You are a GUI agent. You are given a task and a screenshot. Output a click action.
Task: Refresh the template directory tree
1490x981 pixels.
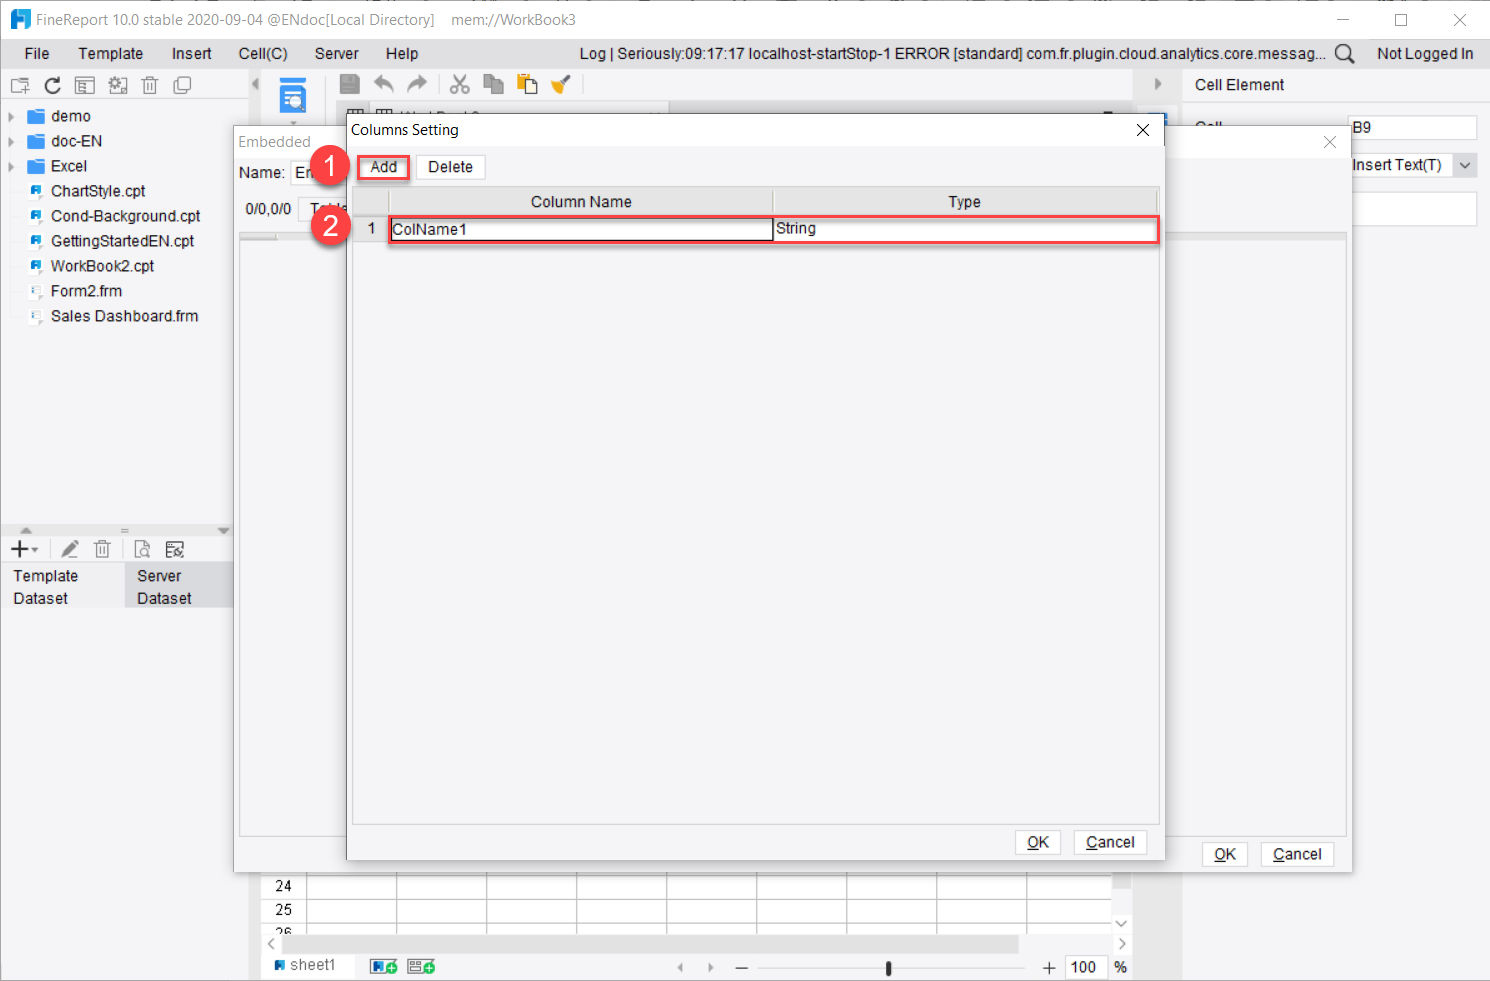pyautogui.click(x=52, y=84)
